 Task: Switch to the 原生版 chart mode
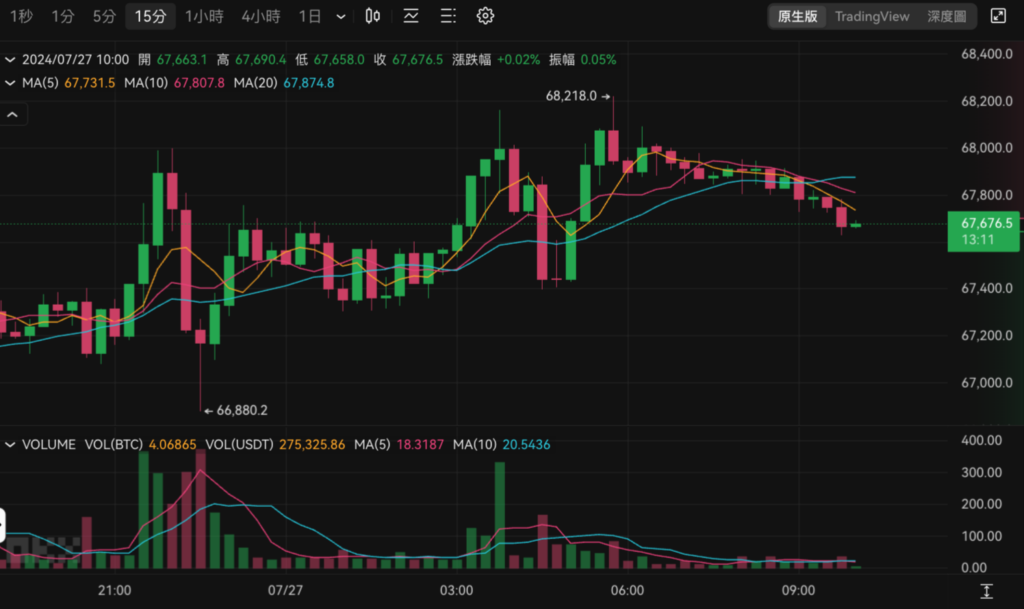pyautogui.click(x=797, y=16)
